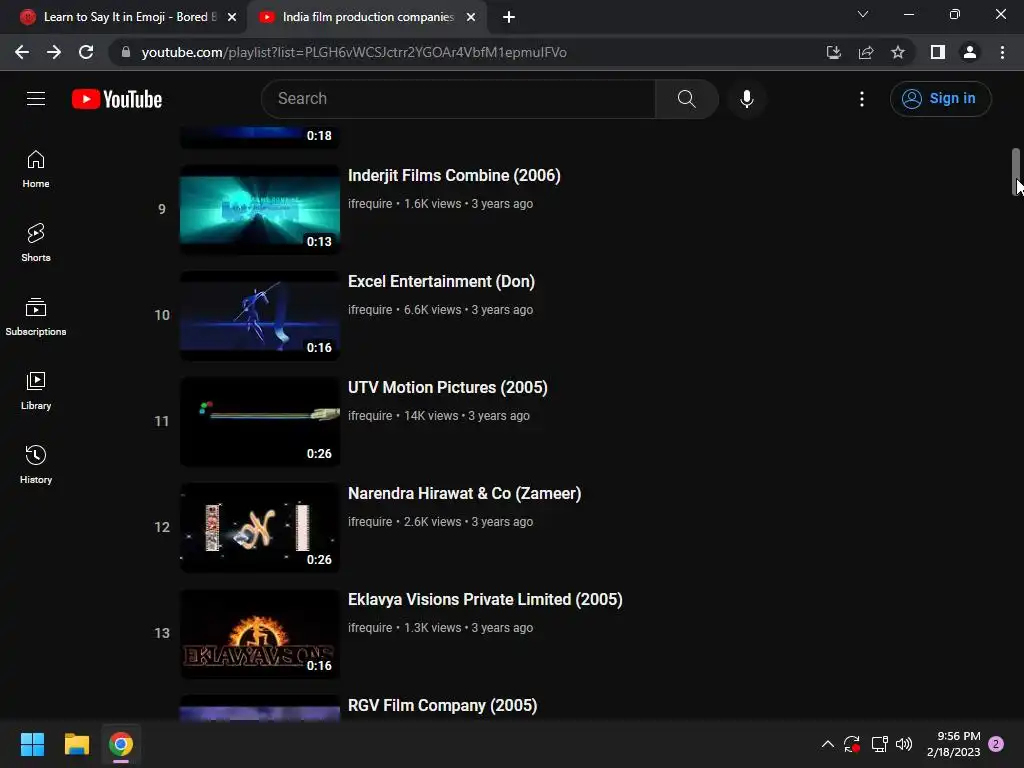Bookmark this page with star icon
Screen dimensions: 1024x768
click(898, 52)
